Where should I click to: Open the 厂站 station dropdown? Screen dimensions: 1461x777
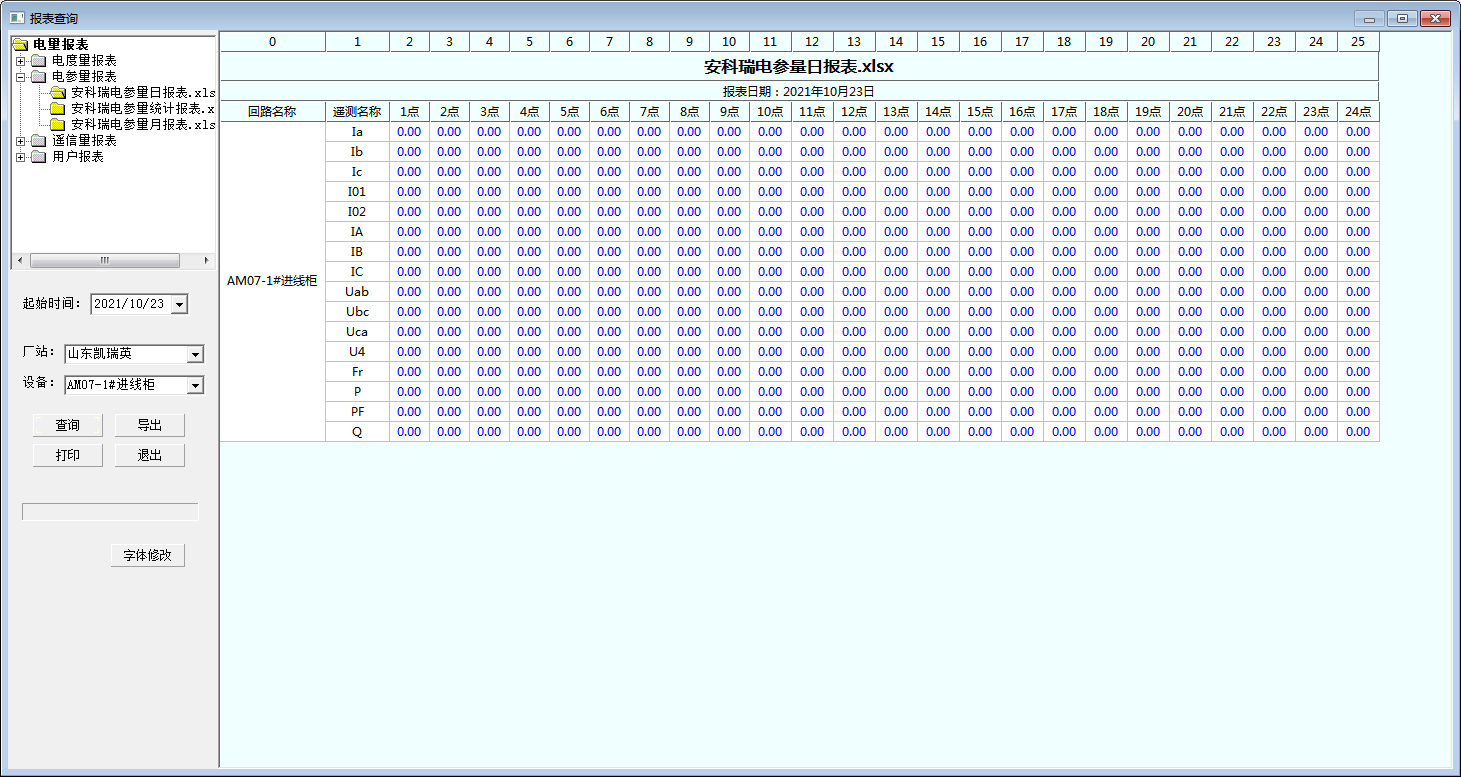coord(195,354)
